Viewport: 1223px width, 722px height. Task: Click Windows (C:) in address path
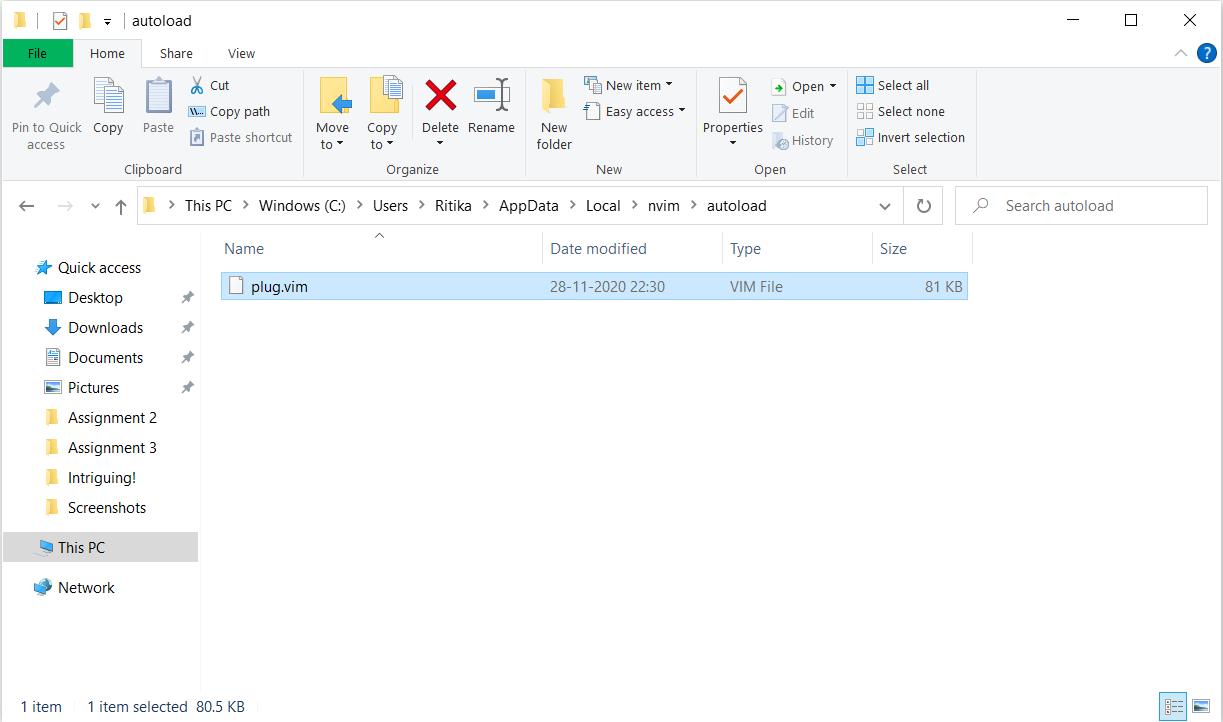tap(302, 205)
